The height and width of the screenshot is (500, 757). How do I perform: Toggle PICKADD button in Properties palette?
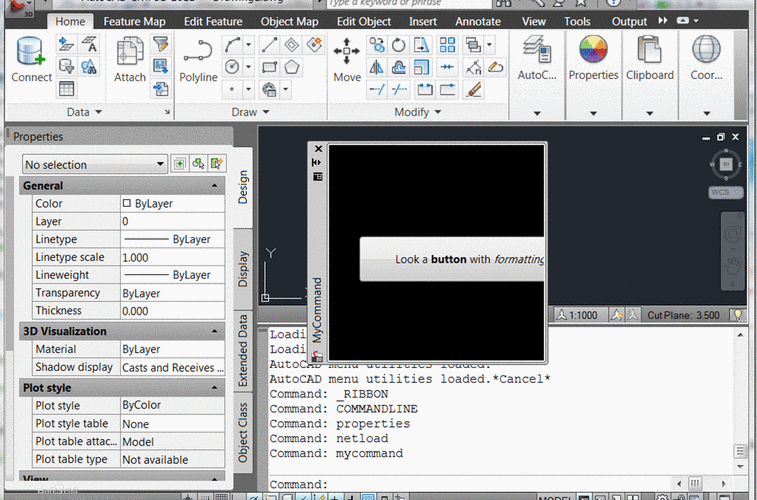click(x=180, y=164)
